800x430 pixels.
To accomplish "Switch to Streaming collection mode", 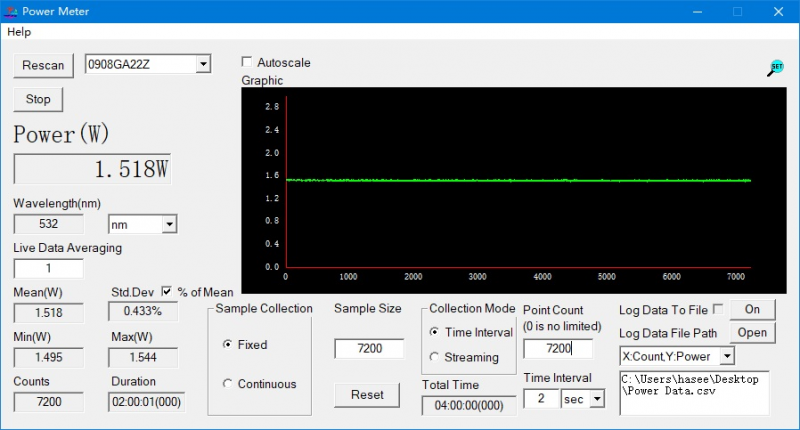I will (434, 357).
